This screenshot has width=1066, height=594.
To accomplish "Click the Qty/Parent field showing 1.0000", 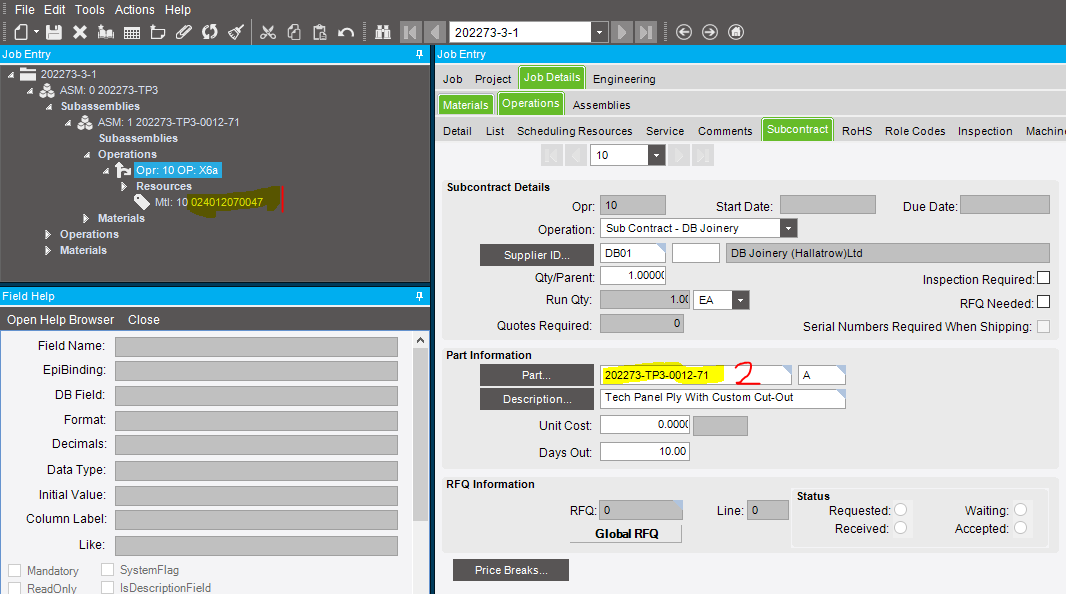I will (x=633, y=275).
